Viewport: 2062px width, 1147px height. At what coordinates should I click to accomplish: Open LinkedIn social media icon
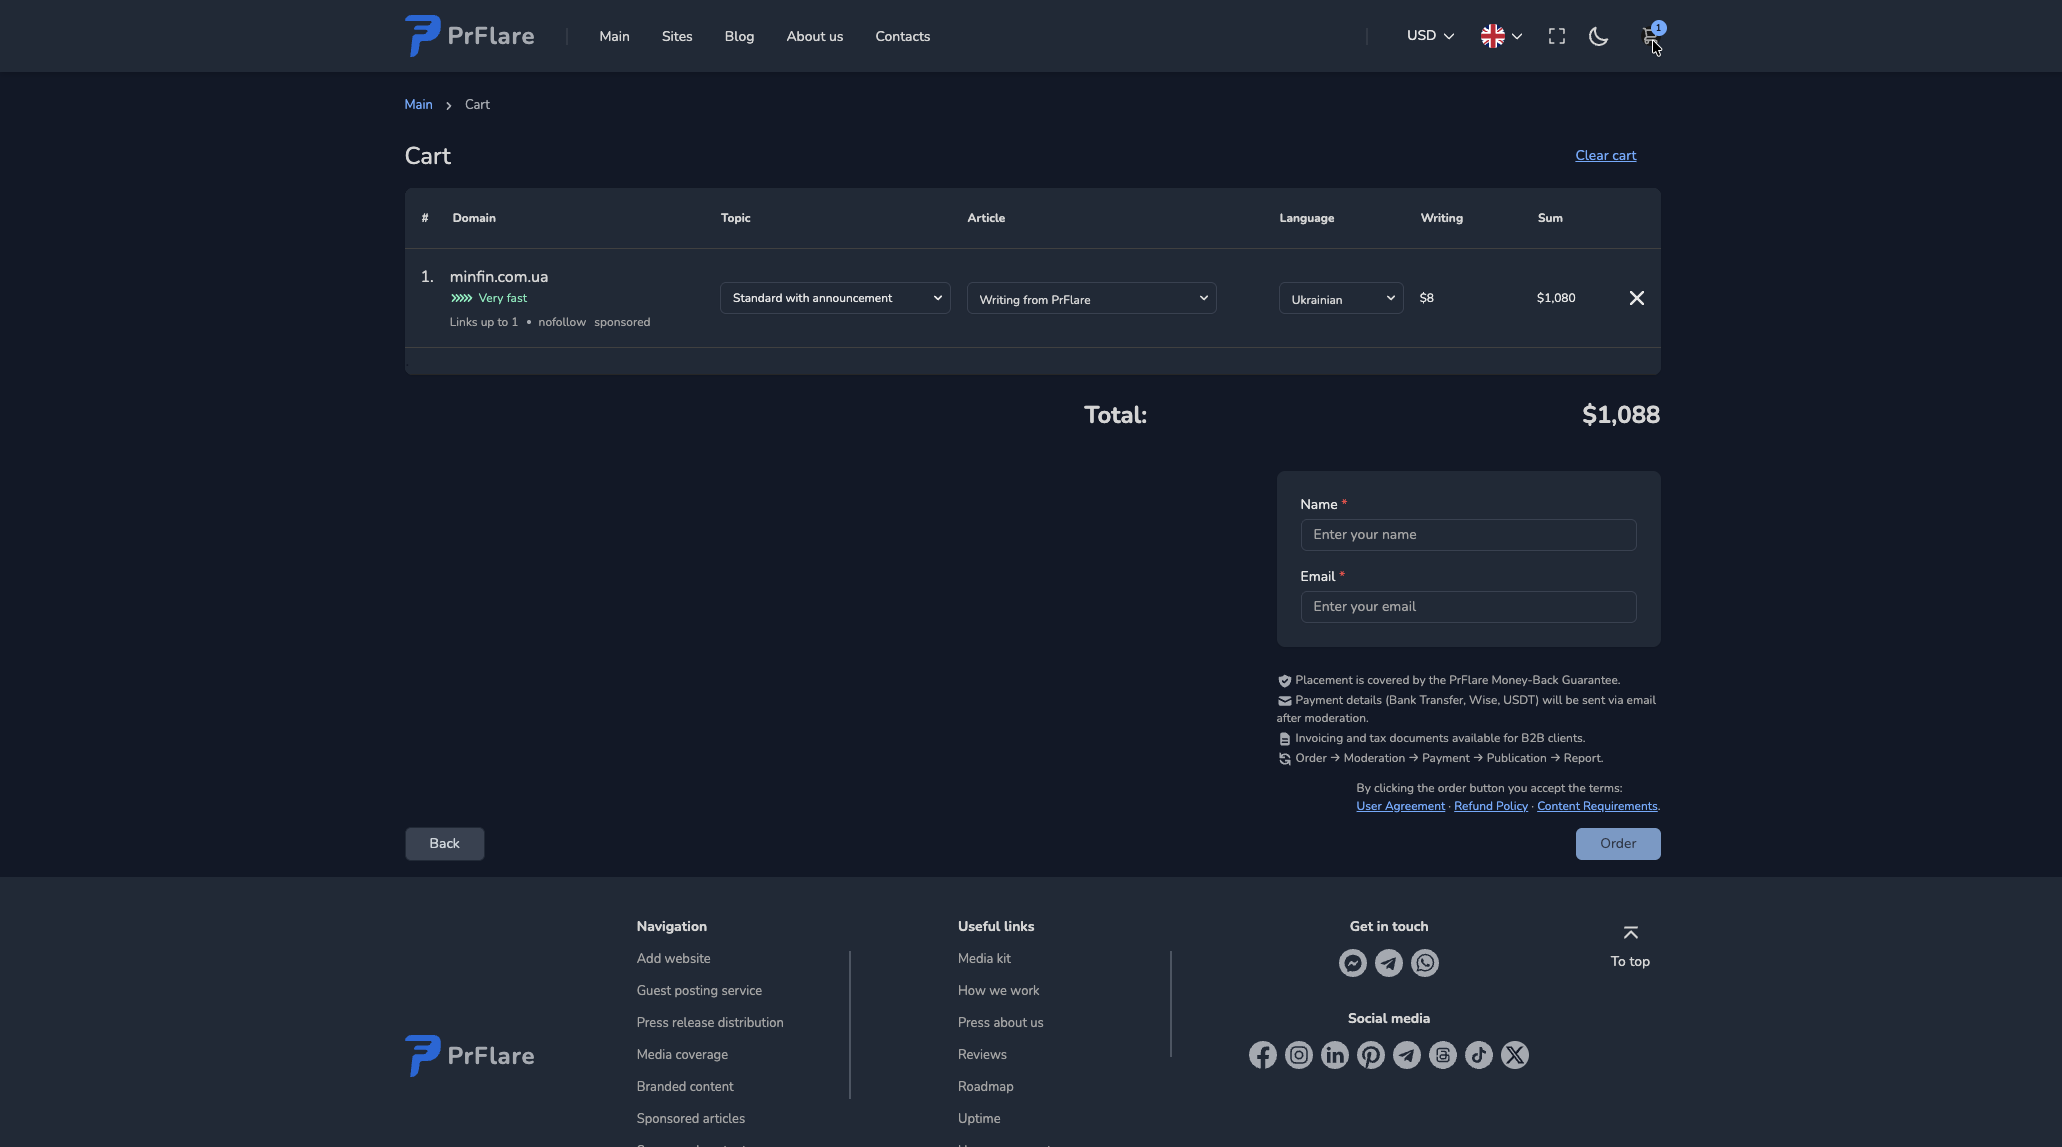(1334, 1055)
